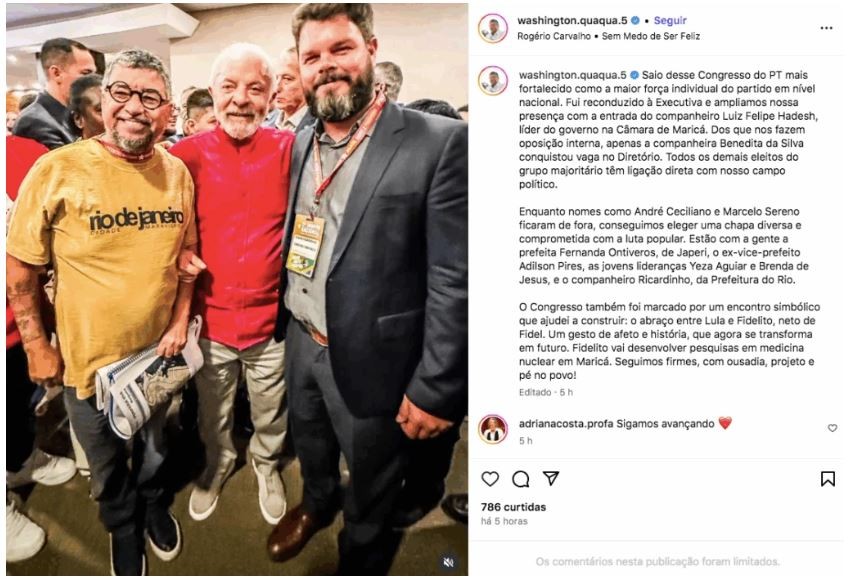Click the caption avatar of washington.quaqua.5

pyautogui.click(x=493, y=80)
